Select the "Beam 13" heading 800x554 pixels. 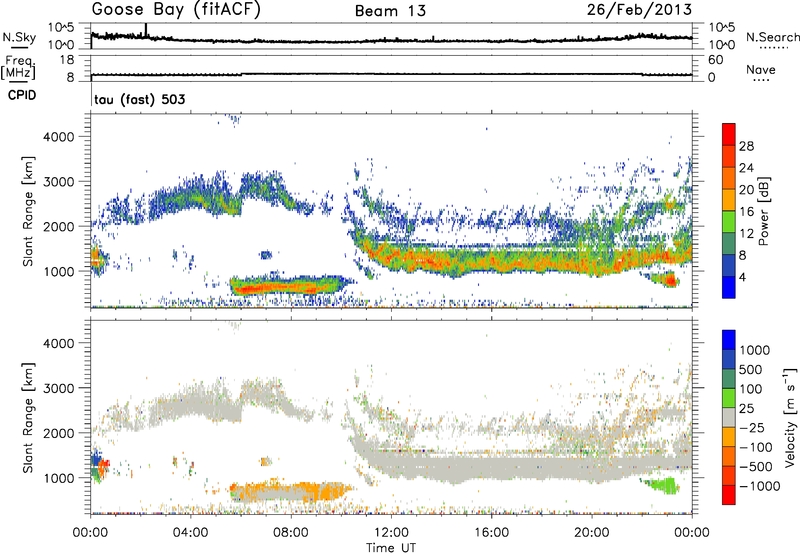pos(391,11)
